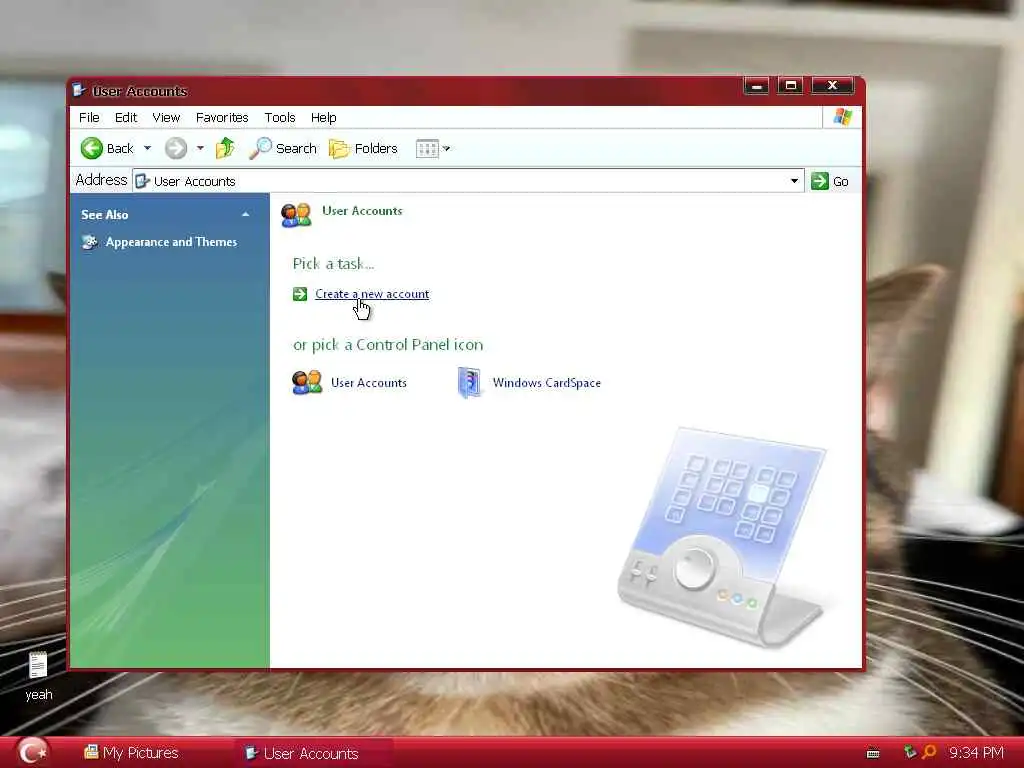Open the Windows CardSpace icon

click(469, 383)
